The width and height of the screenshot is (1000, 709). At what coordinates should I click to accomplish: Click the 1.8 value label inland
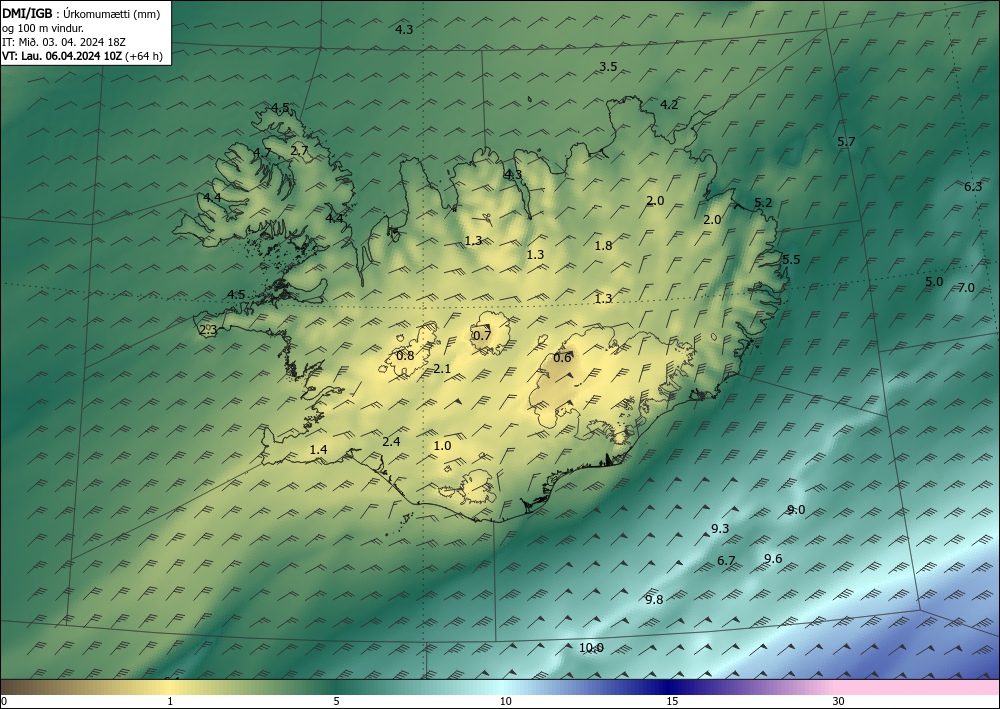click(603, 245)
